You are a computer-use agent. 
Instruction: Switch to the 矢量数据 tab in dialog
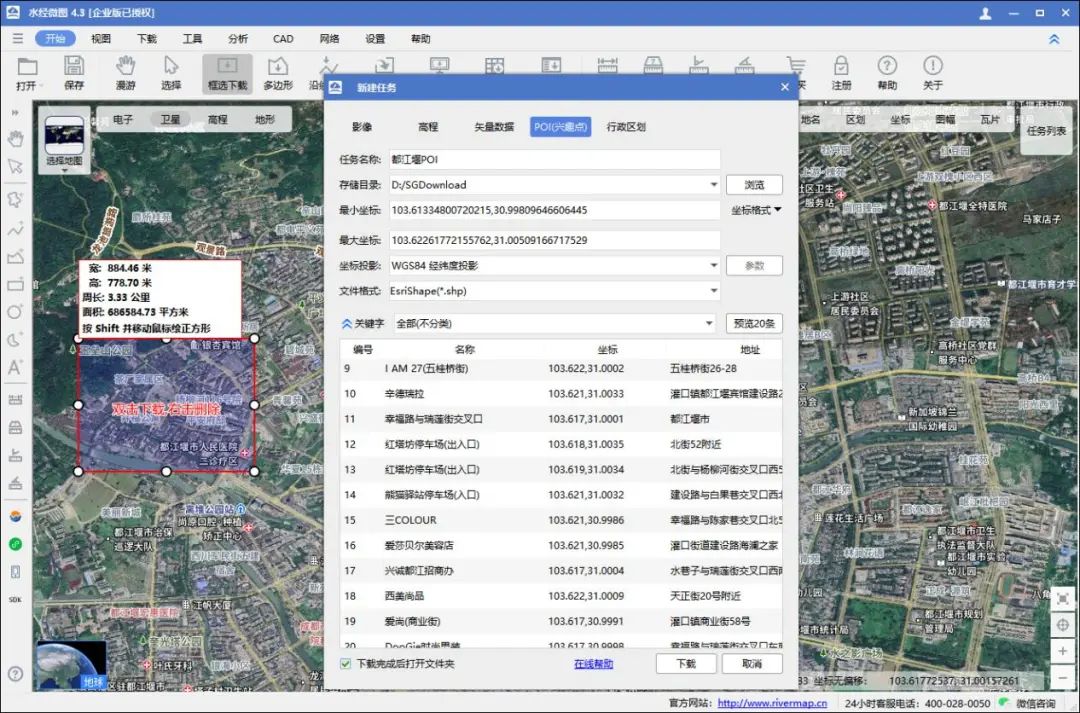[494, 127]
